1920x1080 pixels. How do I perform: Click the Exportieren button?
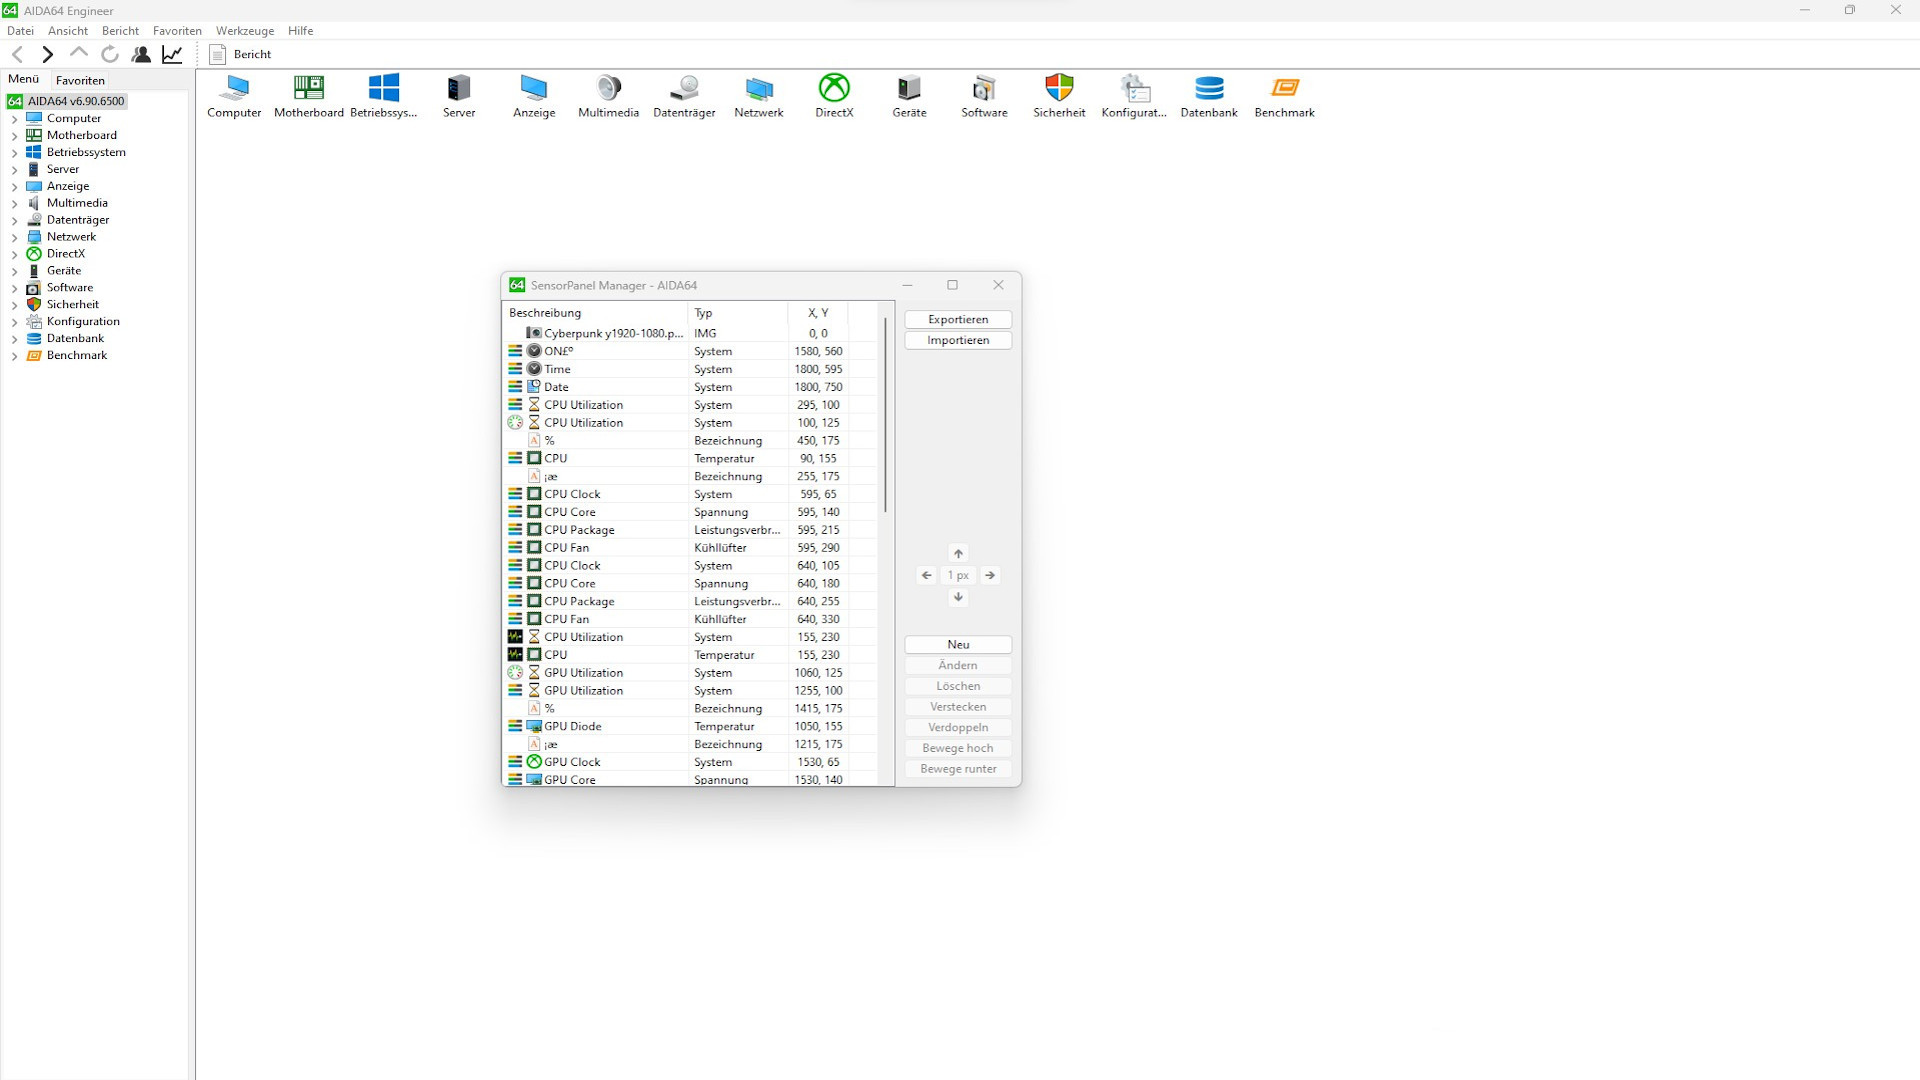(957, 319)
